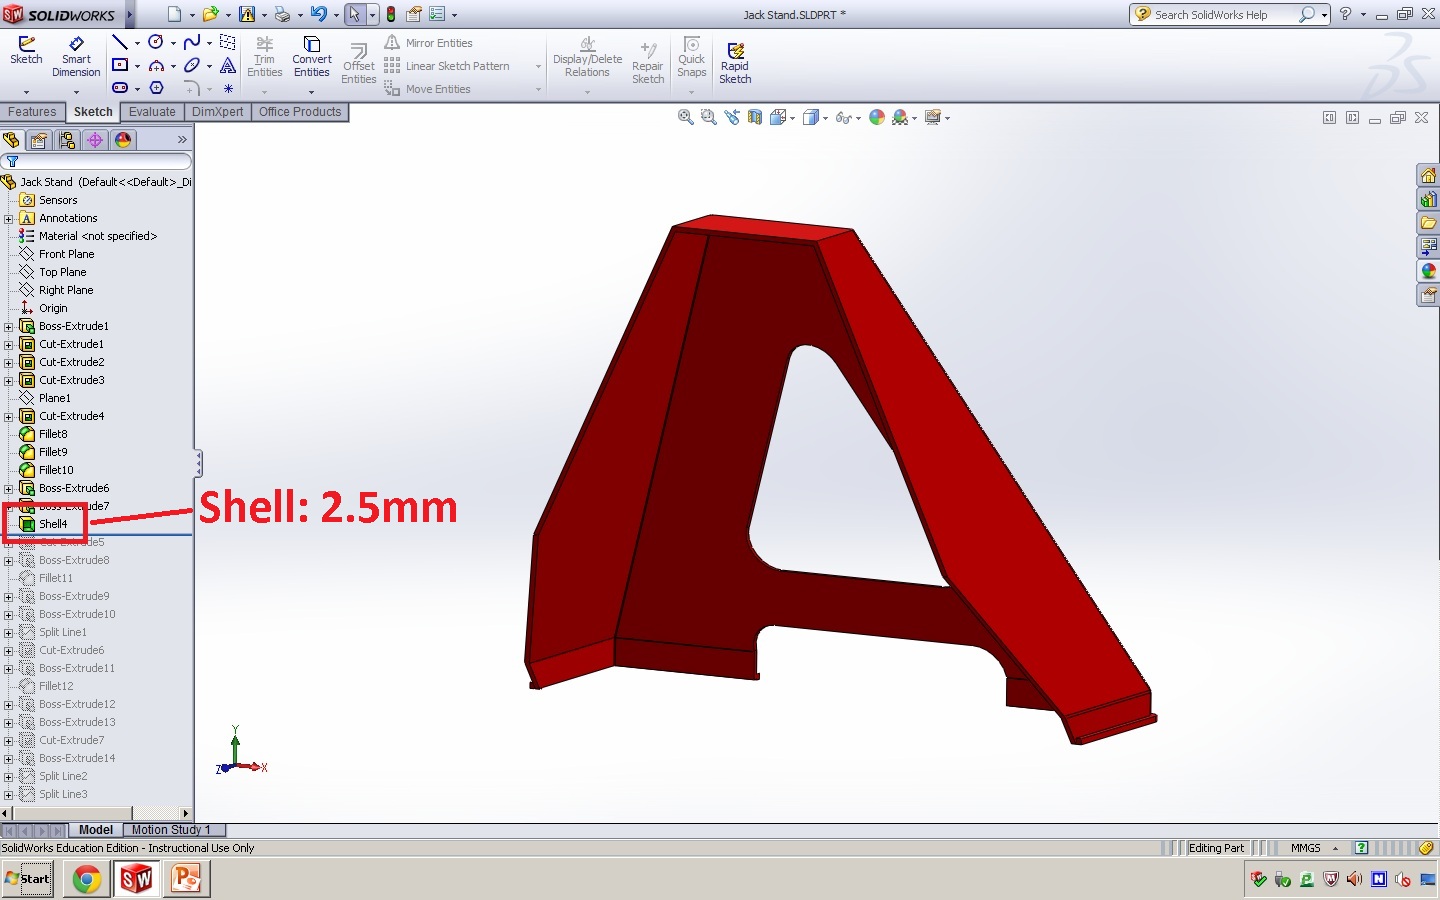Click the Convert Entities tool
Viewport: 1440px width, 900px height.
point(311,58)
